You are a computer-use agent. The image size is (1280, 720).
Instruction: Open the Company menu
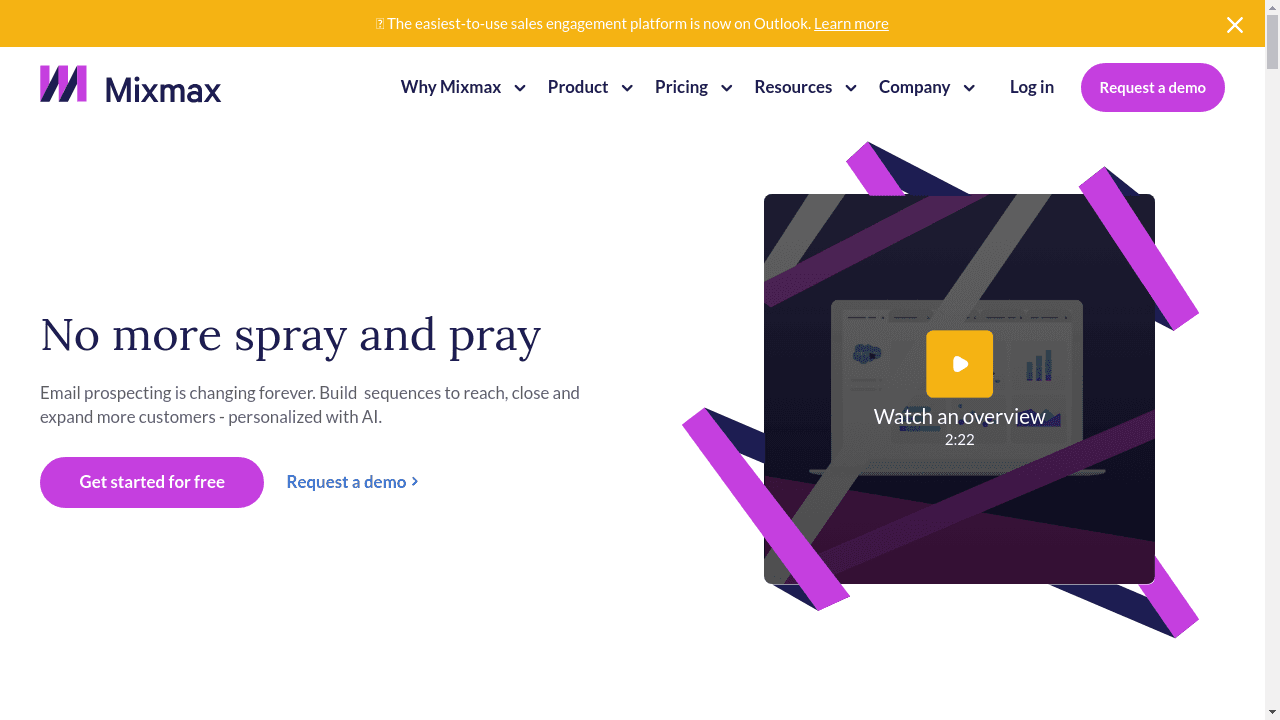coord(914,87)
